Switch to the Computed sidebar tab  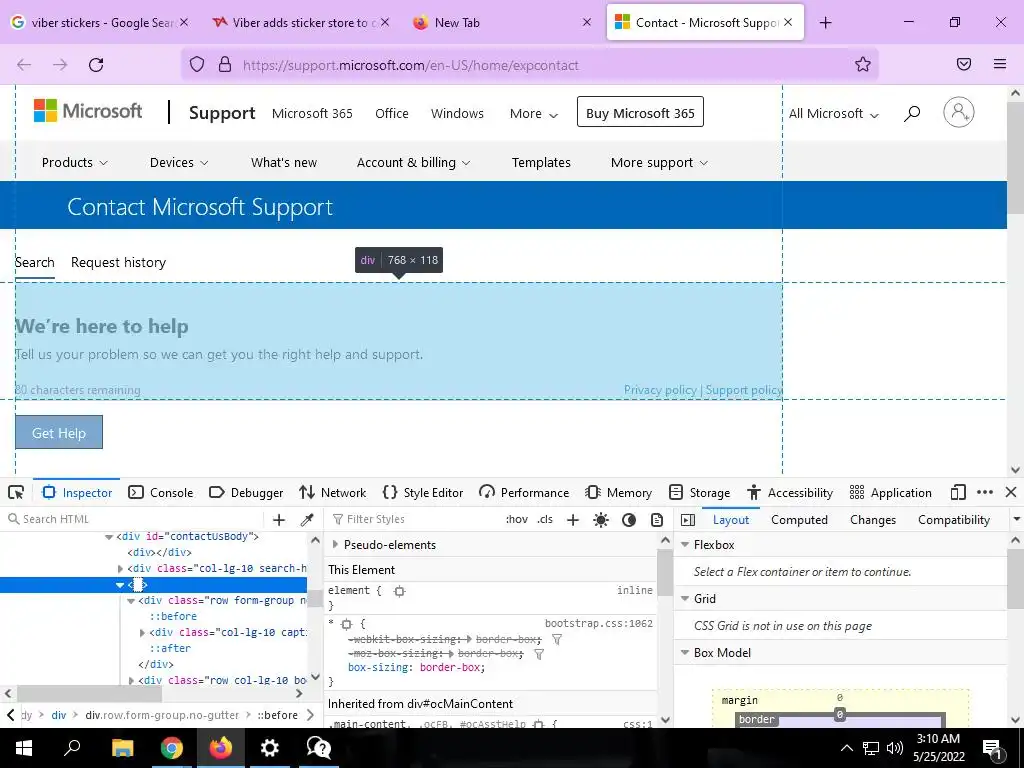click(x=799, y=520)
